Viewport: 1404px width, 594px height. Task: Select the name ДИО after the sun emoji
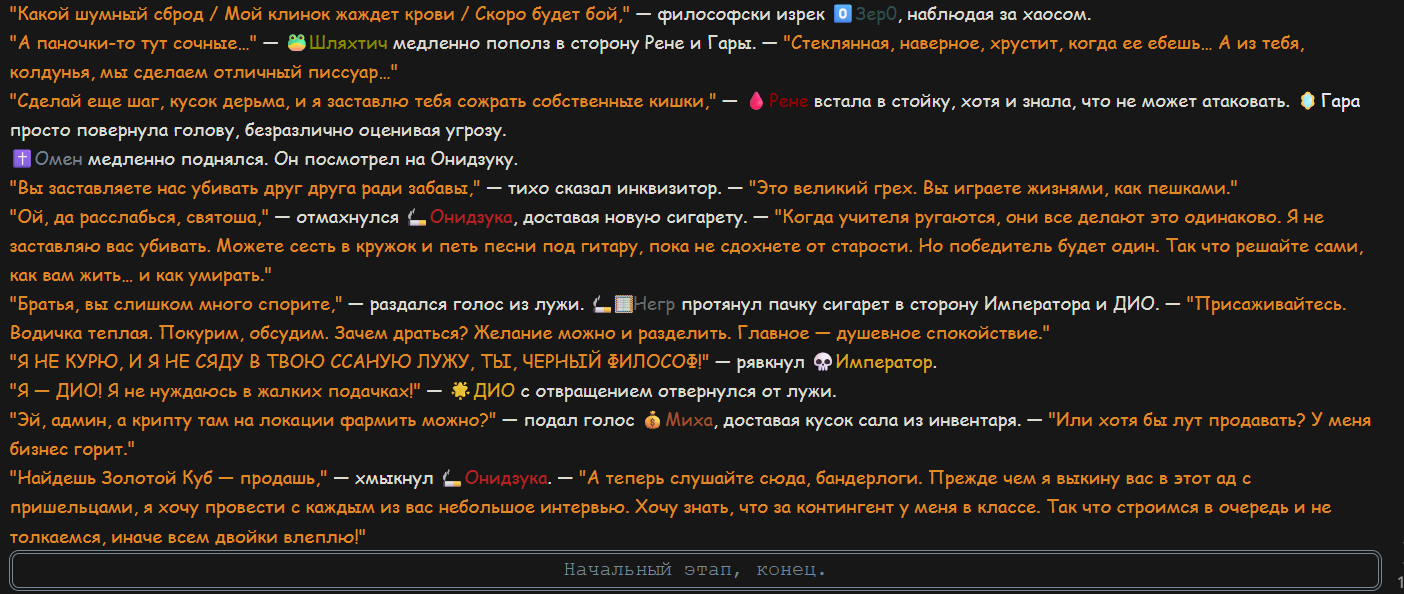tap(494, 392)
